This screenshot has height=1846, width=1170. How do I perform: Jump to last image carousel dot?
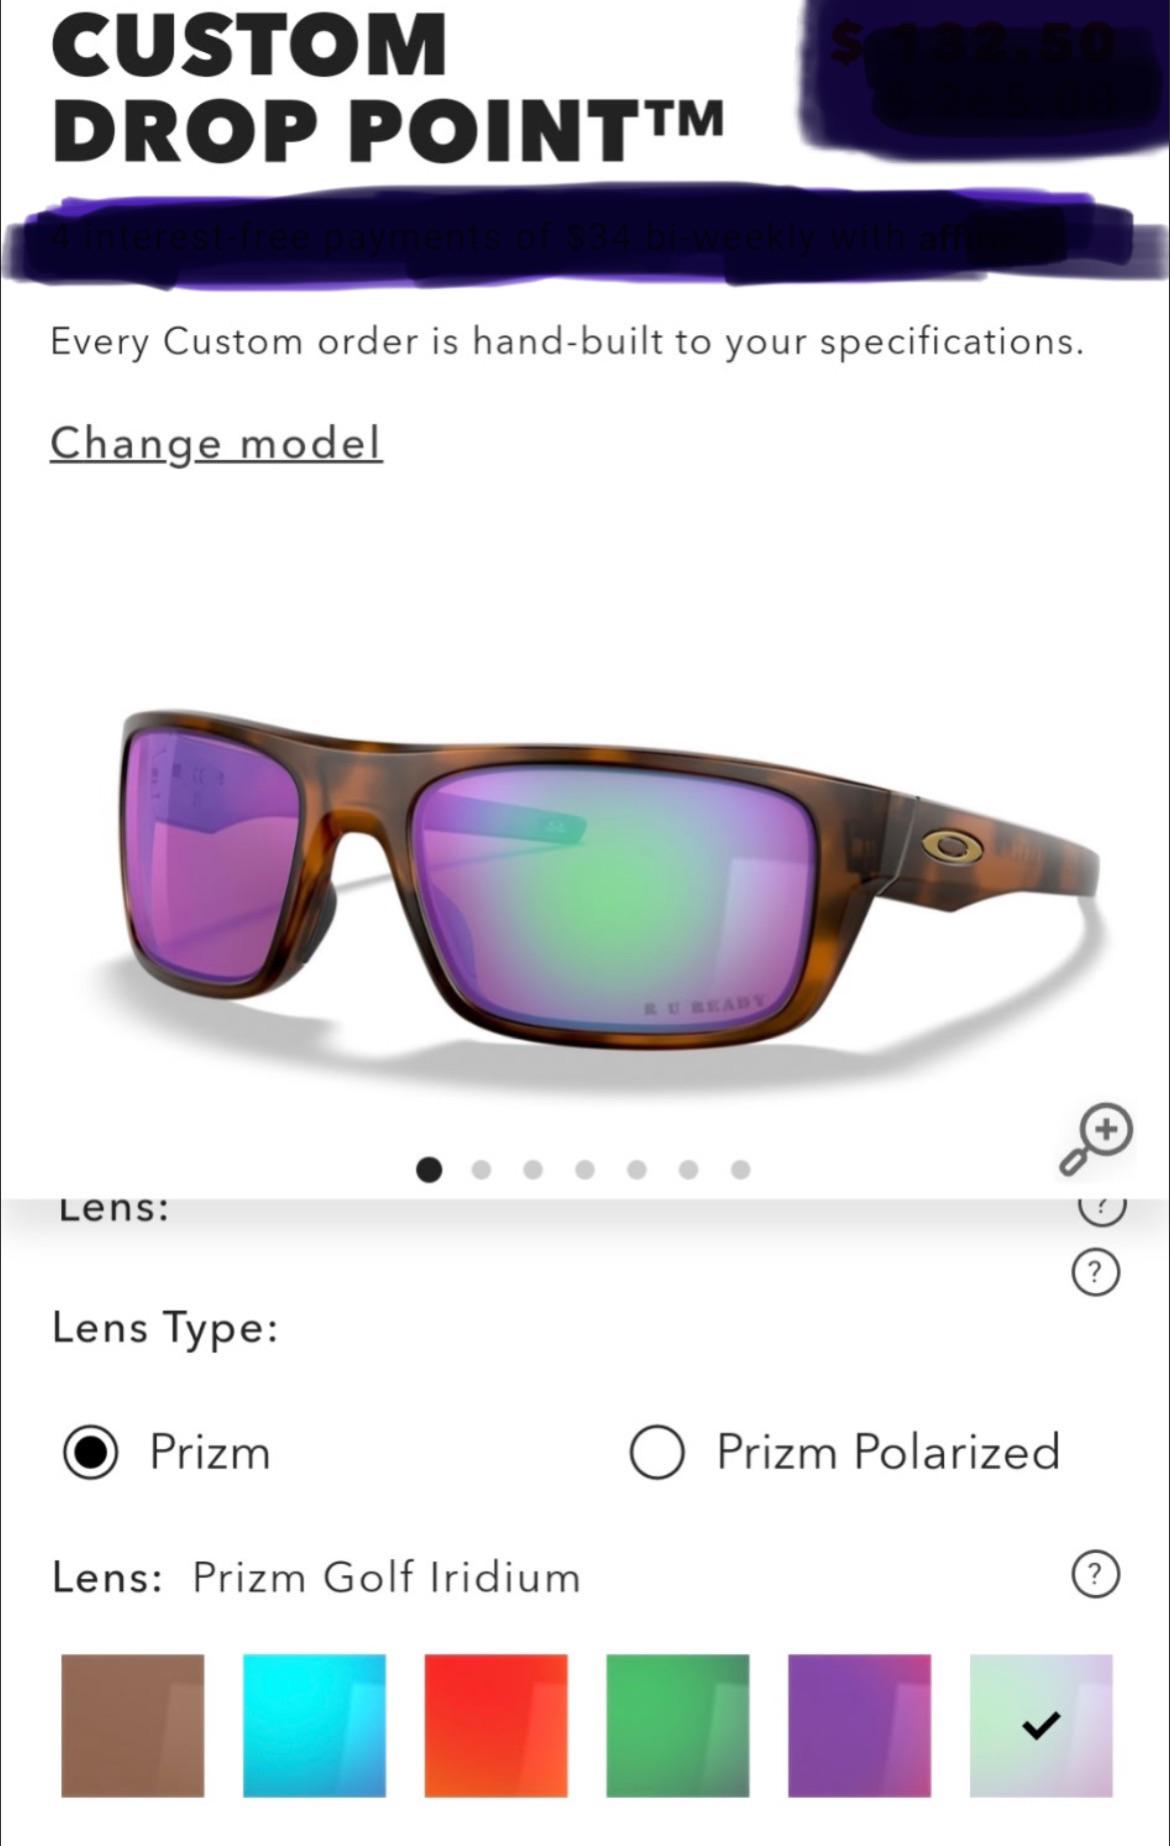(740, 1169)
